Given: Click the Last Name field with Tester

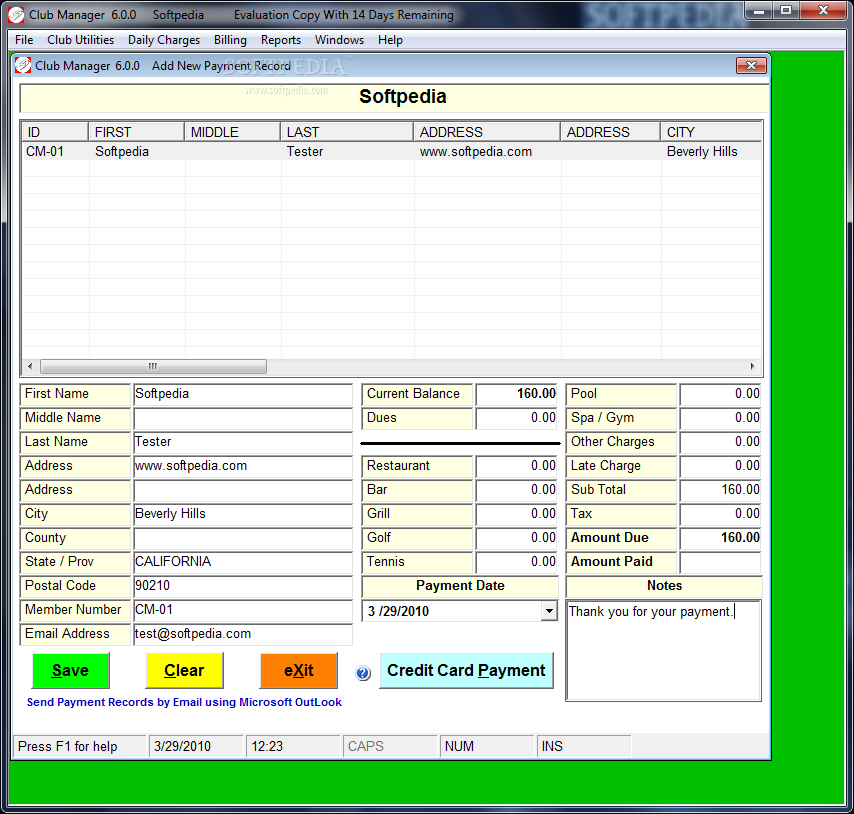Looking at the screenshot, I should (x=243, y=442).
